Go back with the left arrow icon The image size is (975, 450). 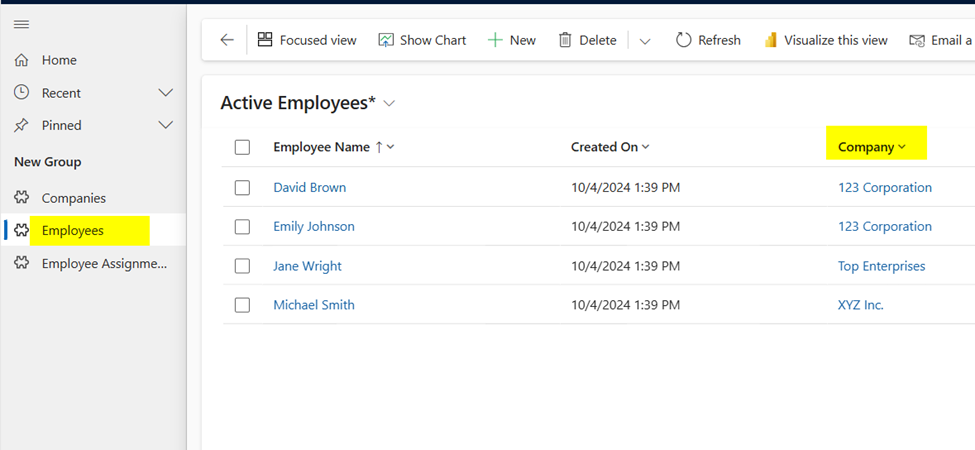coord(227,40)
